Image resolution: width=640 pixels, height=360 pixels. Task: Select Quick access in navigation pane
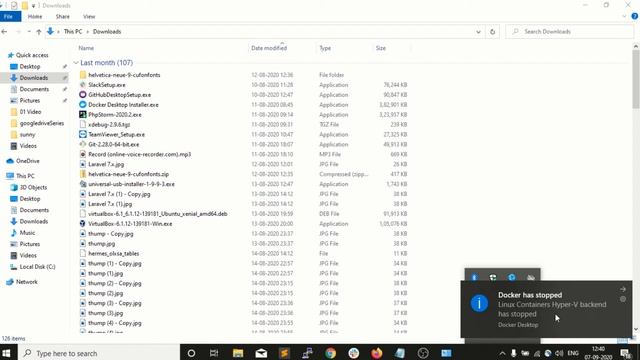[x=32, y=55]
